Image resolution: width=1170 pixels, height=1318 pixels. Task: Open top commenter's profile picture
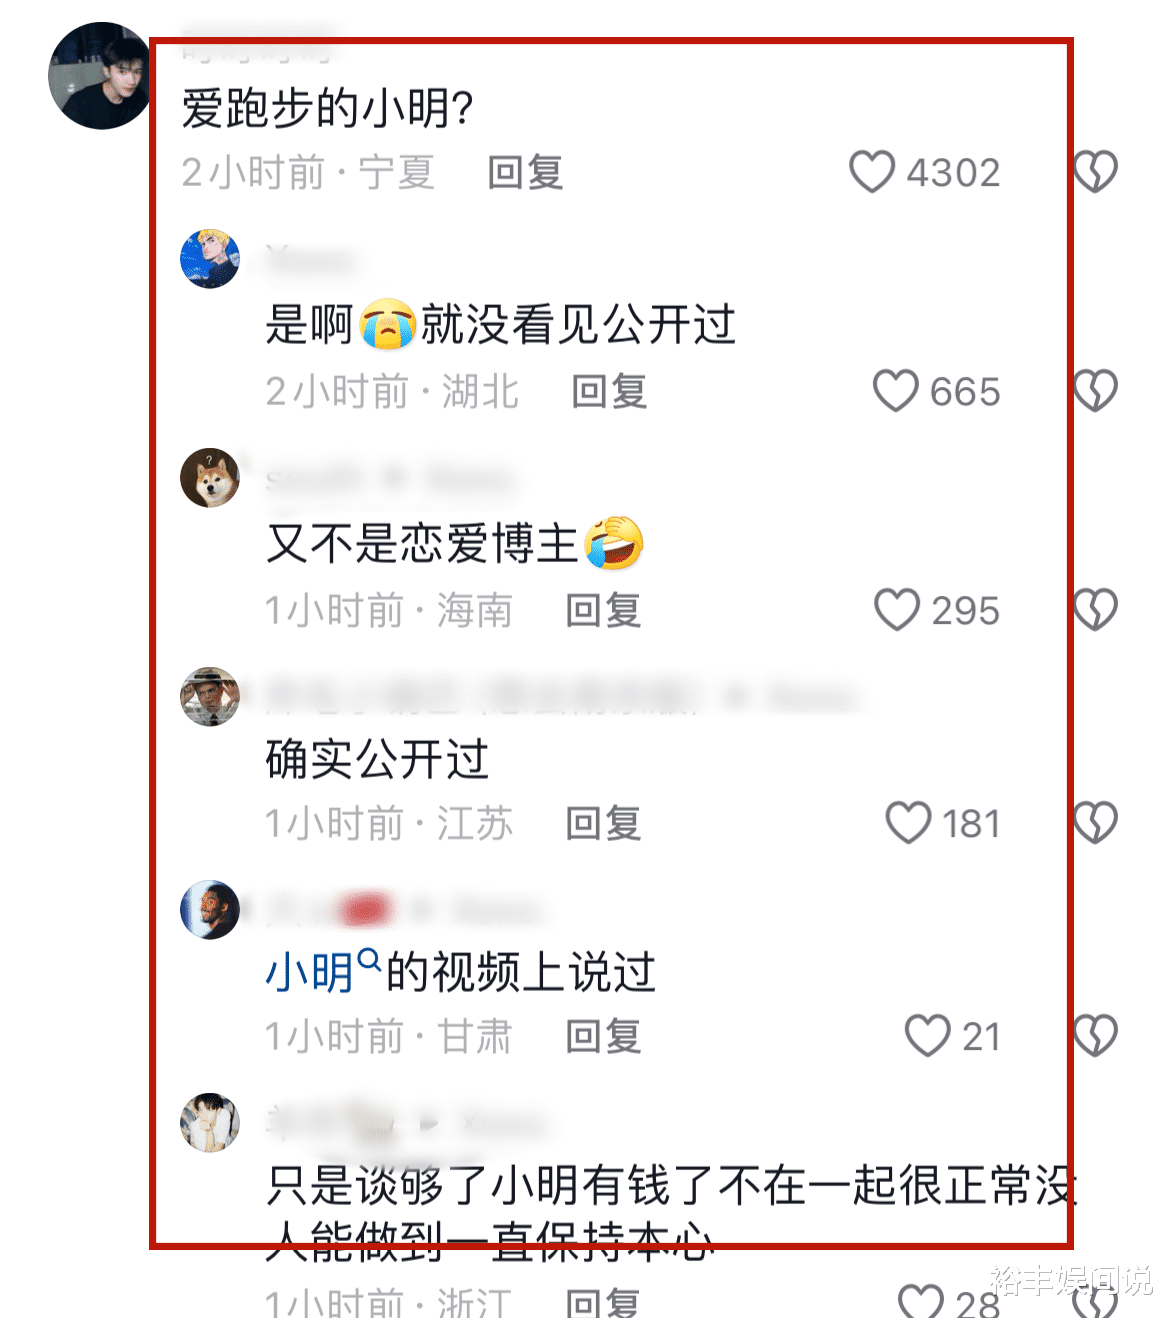101,76
